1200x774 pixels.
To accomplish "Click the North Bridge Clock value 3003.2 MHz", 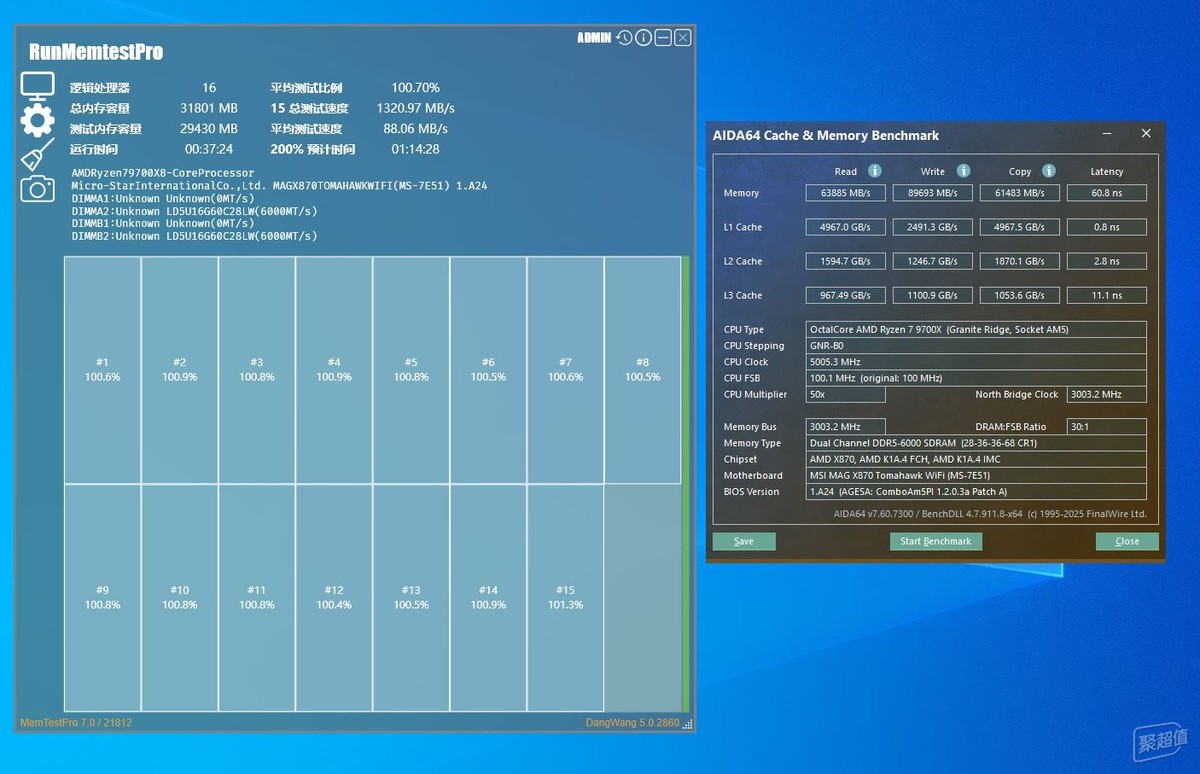I will (x=1107, y=394).
